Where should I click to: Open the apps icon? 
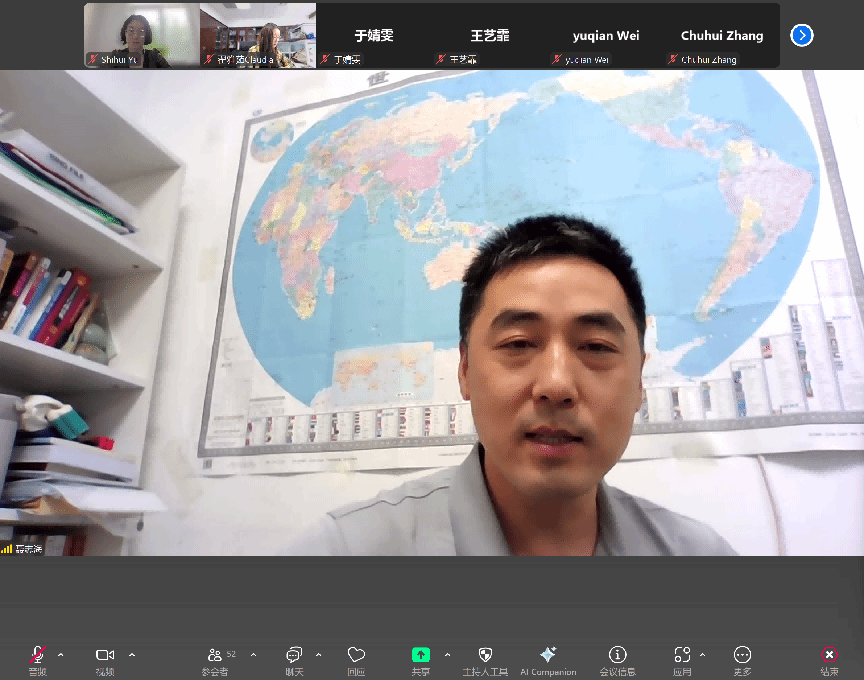point(682,655)
